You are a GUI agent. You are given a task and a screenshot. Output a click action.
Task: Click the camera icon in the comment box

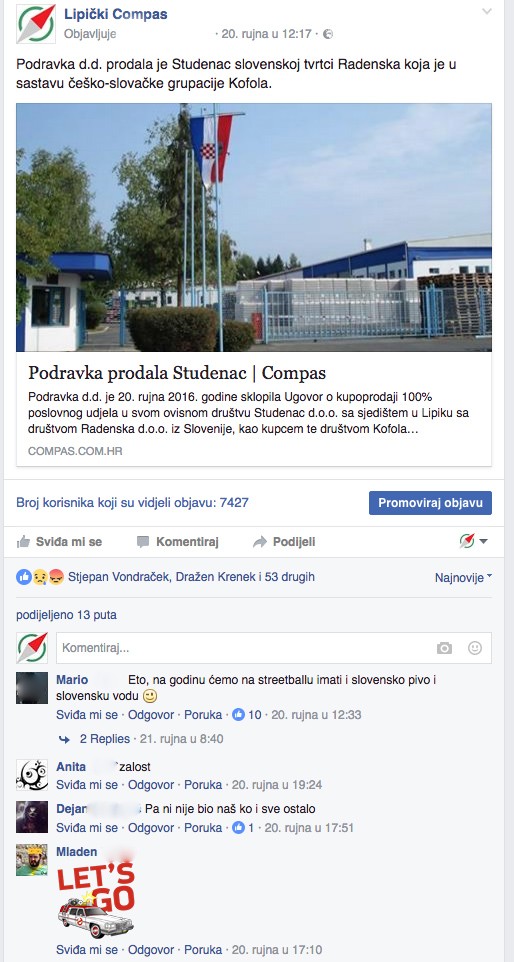pos(444,648)
